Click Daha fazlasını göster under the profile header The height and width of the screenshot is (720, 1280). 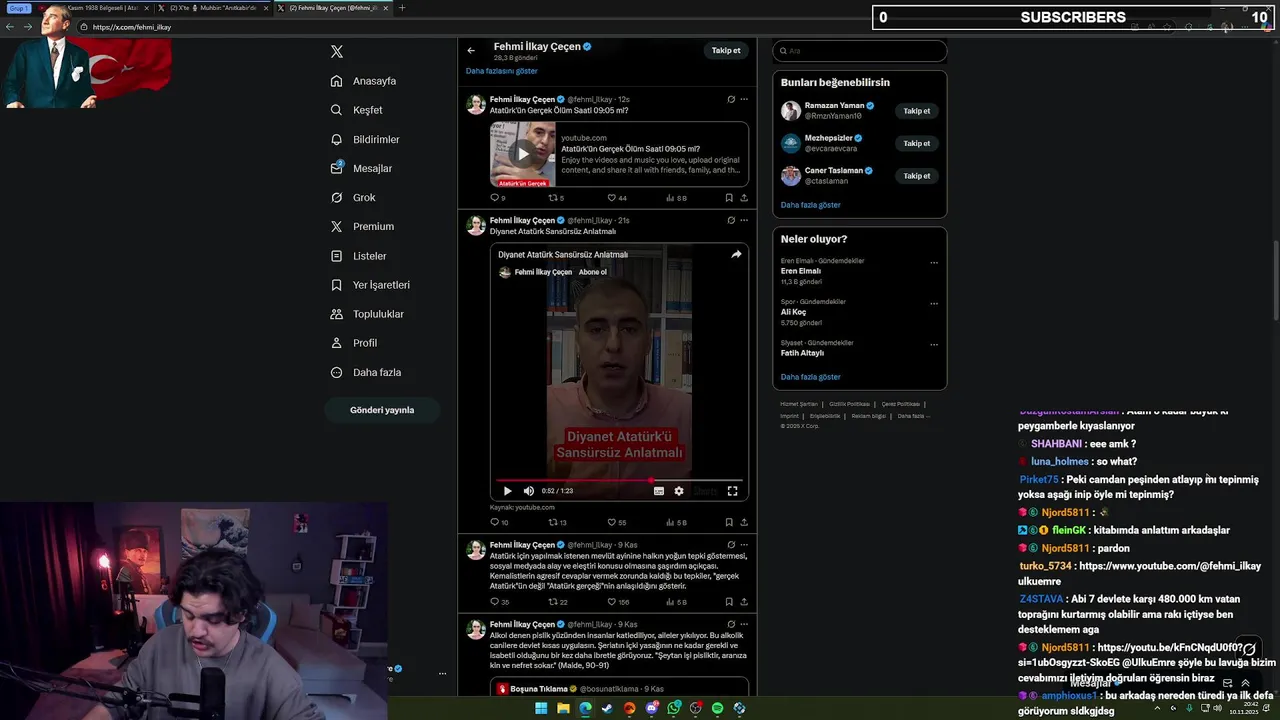point(502,71)
